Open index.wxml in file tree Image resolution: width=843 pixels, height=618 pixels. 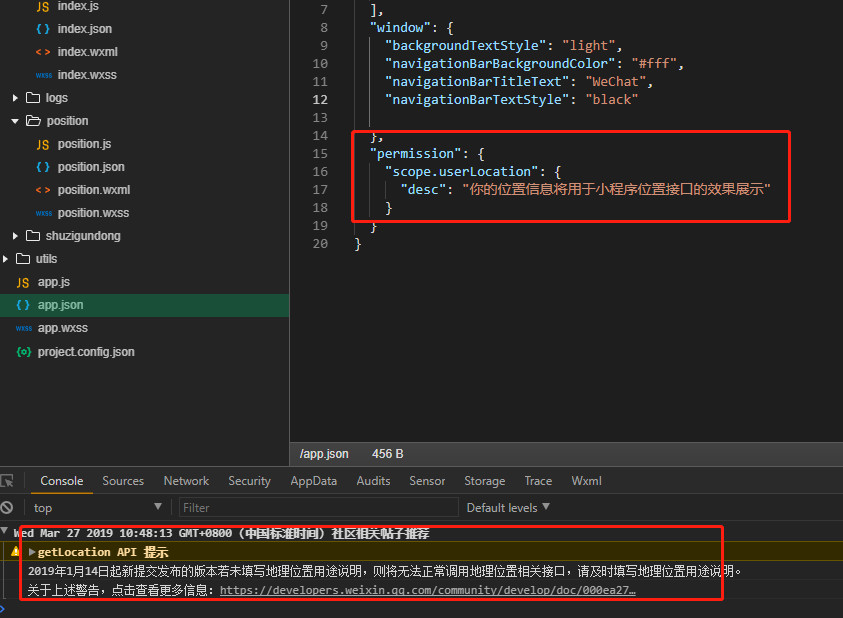88,52
